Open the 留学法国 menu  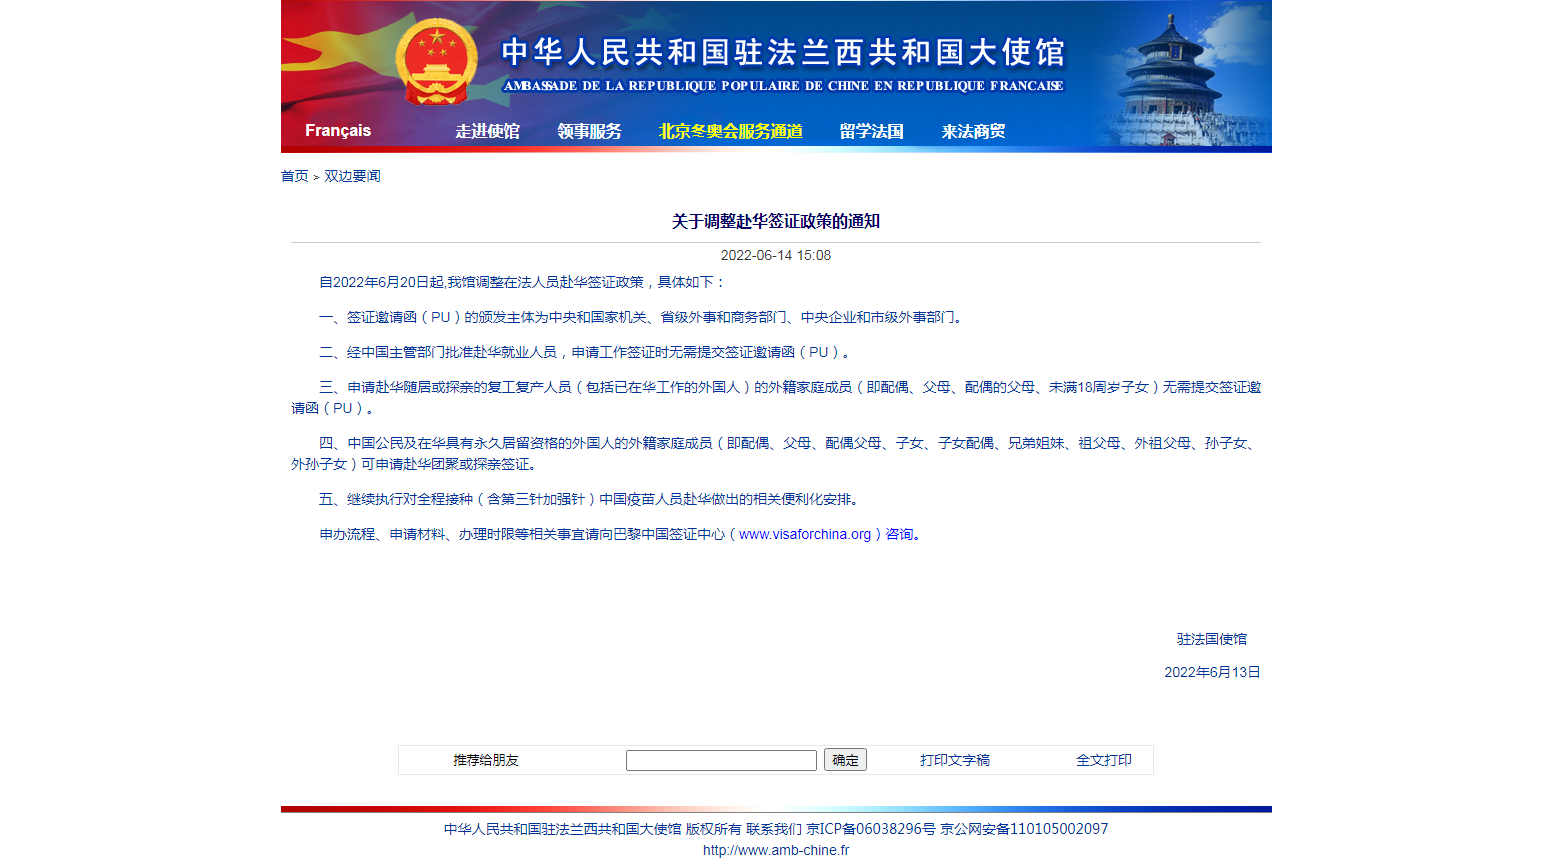(871, 131)
